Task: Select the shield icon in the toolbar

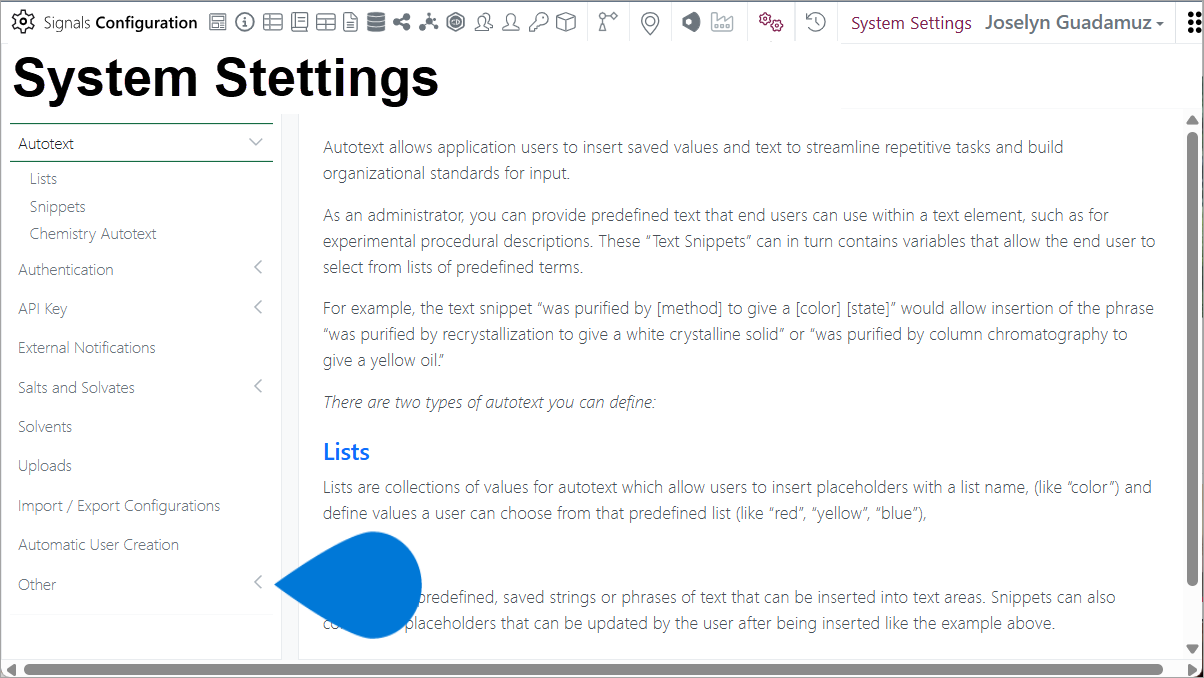Action: 690,22
